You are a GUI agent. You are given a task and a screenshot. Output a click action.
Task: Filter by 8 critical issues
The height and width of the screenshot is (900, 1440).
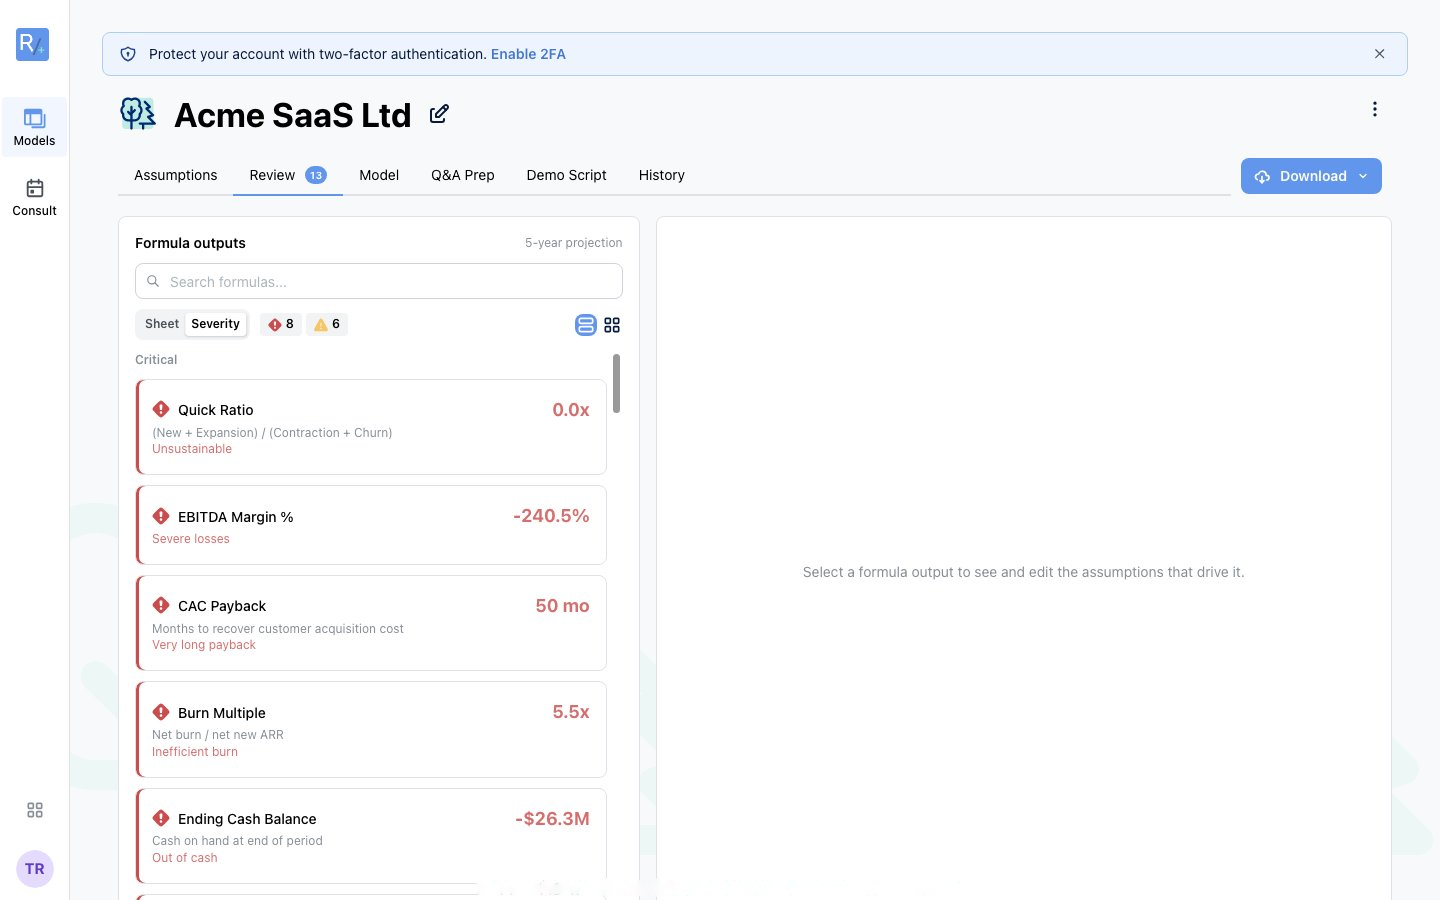coord(281,324)
